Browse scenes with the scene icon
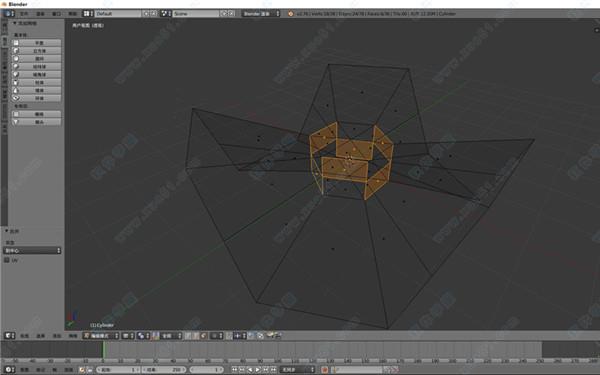 tap(166, 13)
